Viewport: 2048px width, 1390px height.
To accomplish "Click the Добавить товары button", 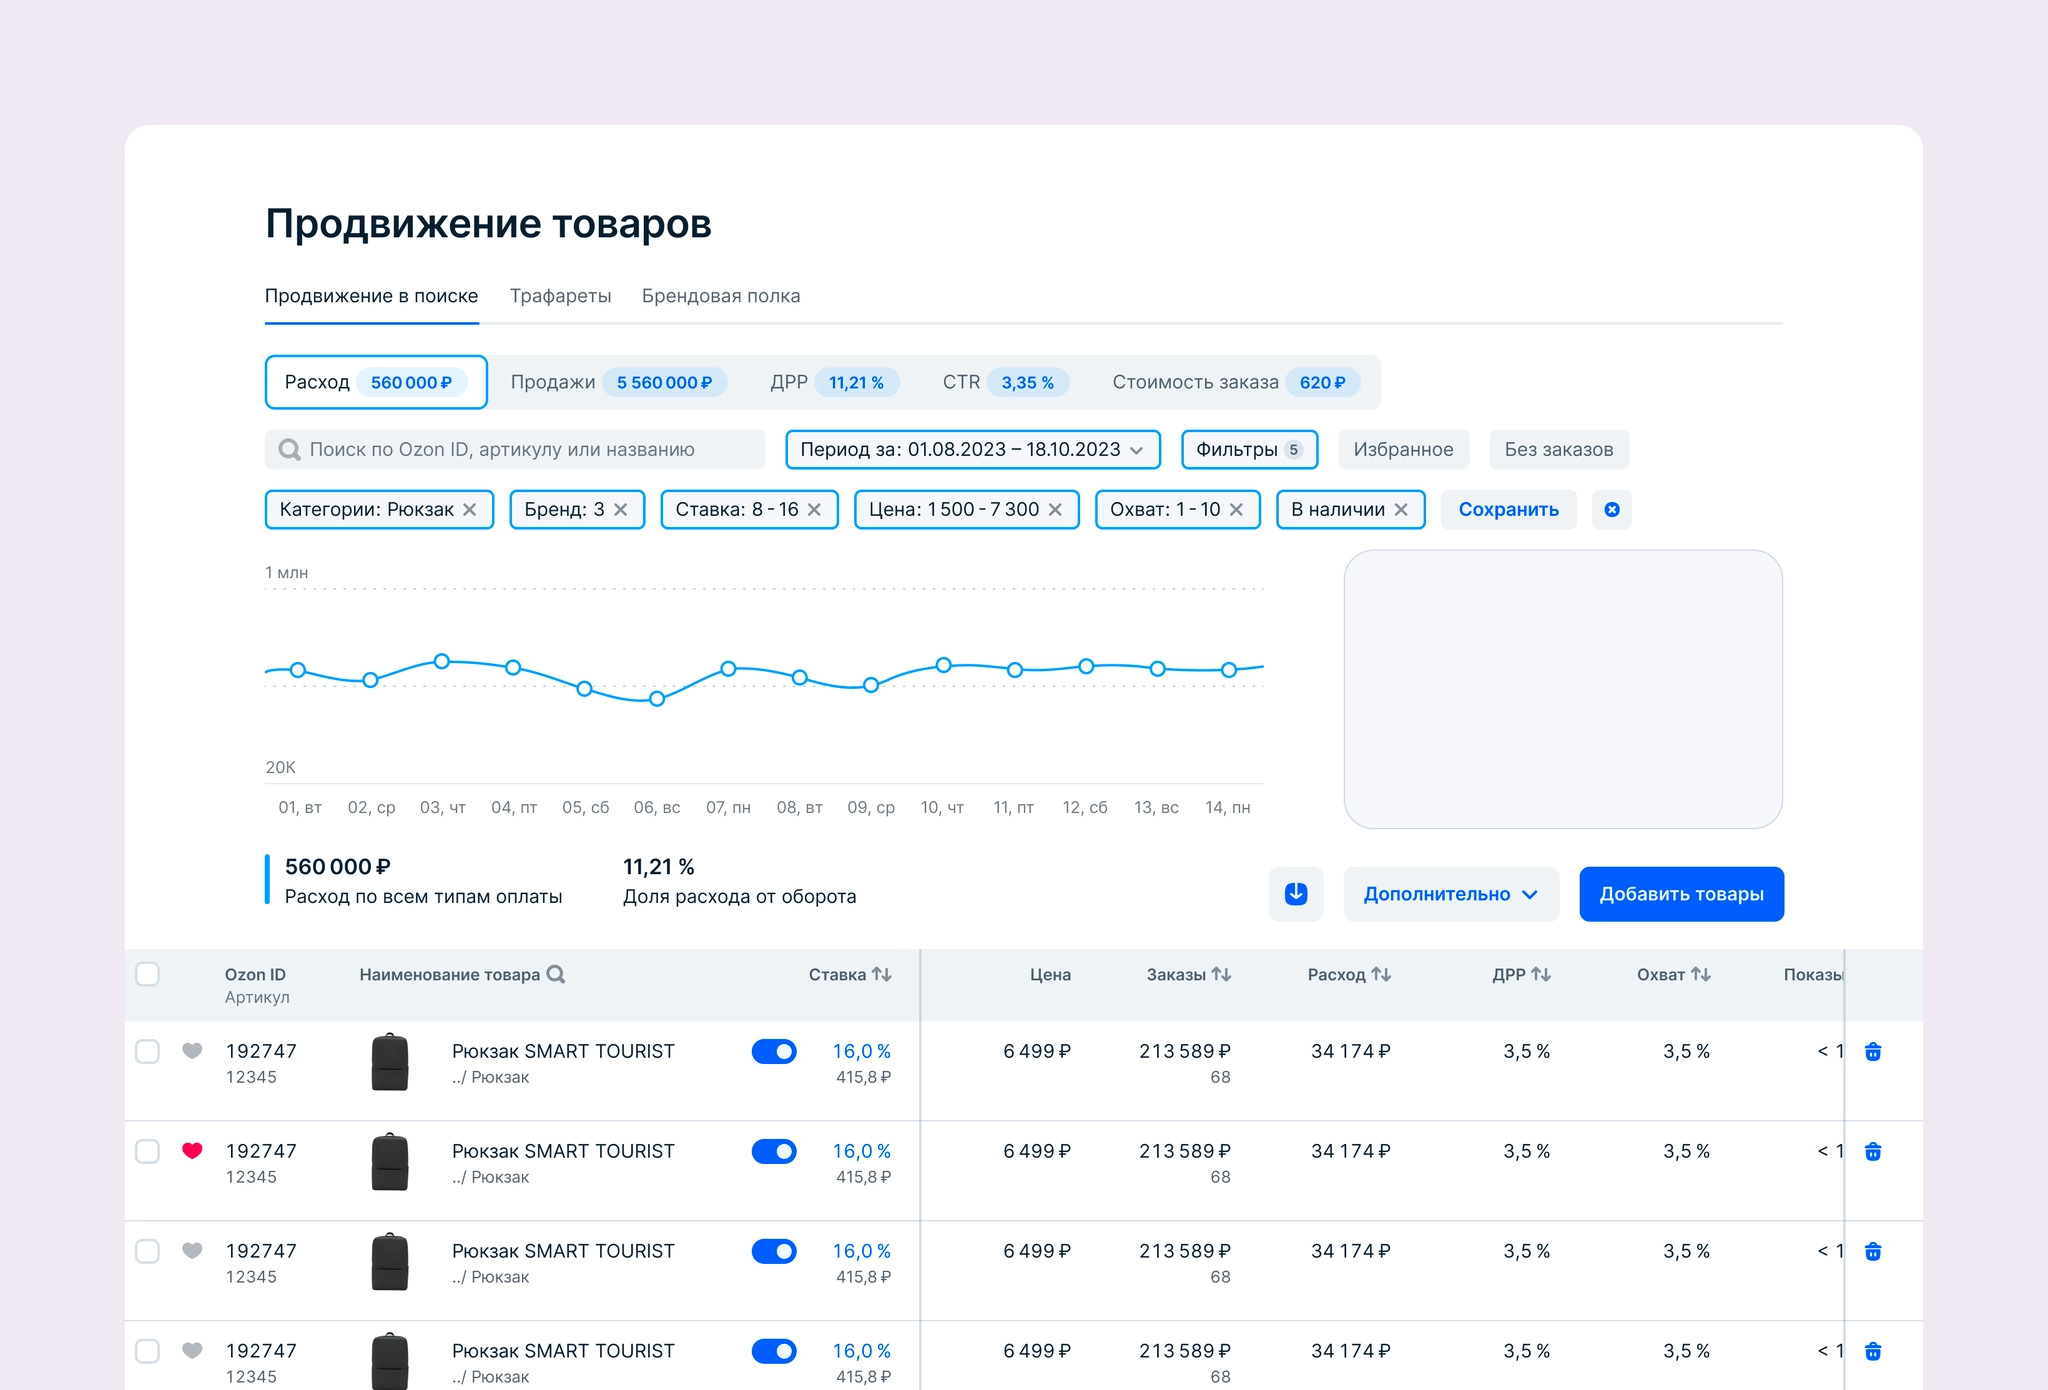I will [x=1681, y=894].
